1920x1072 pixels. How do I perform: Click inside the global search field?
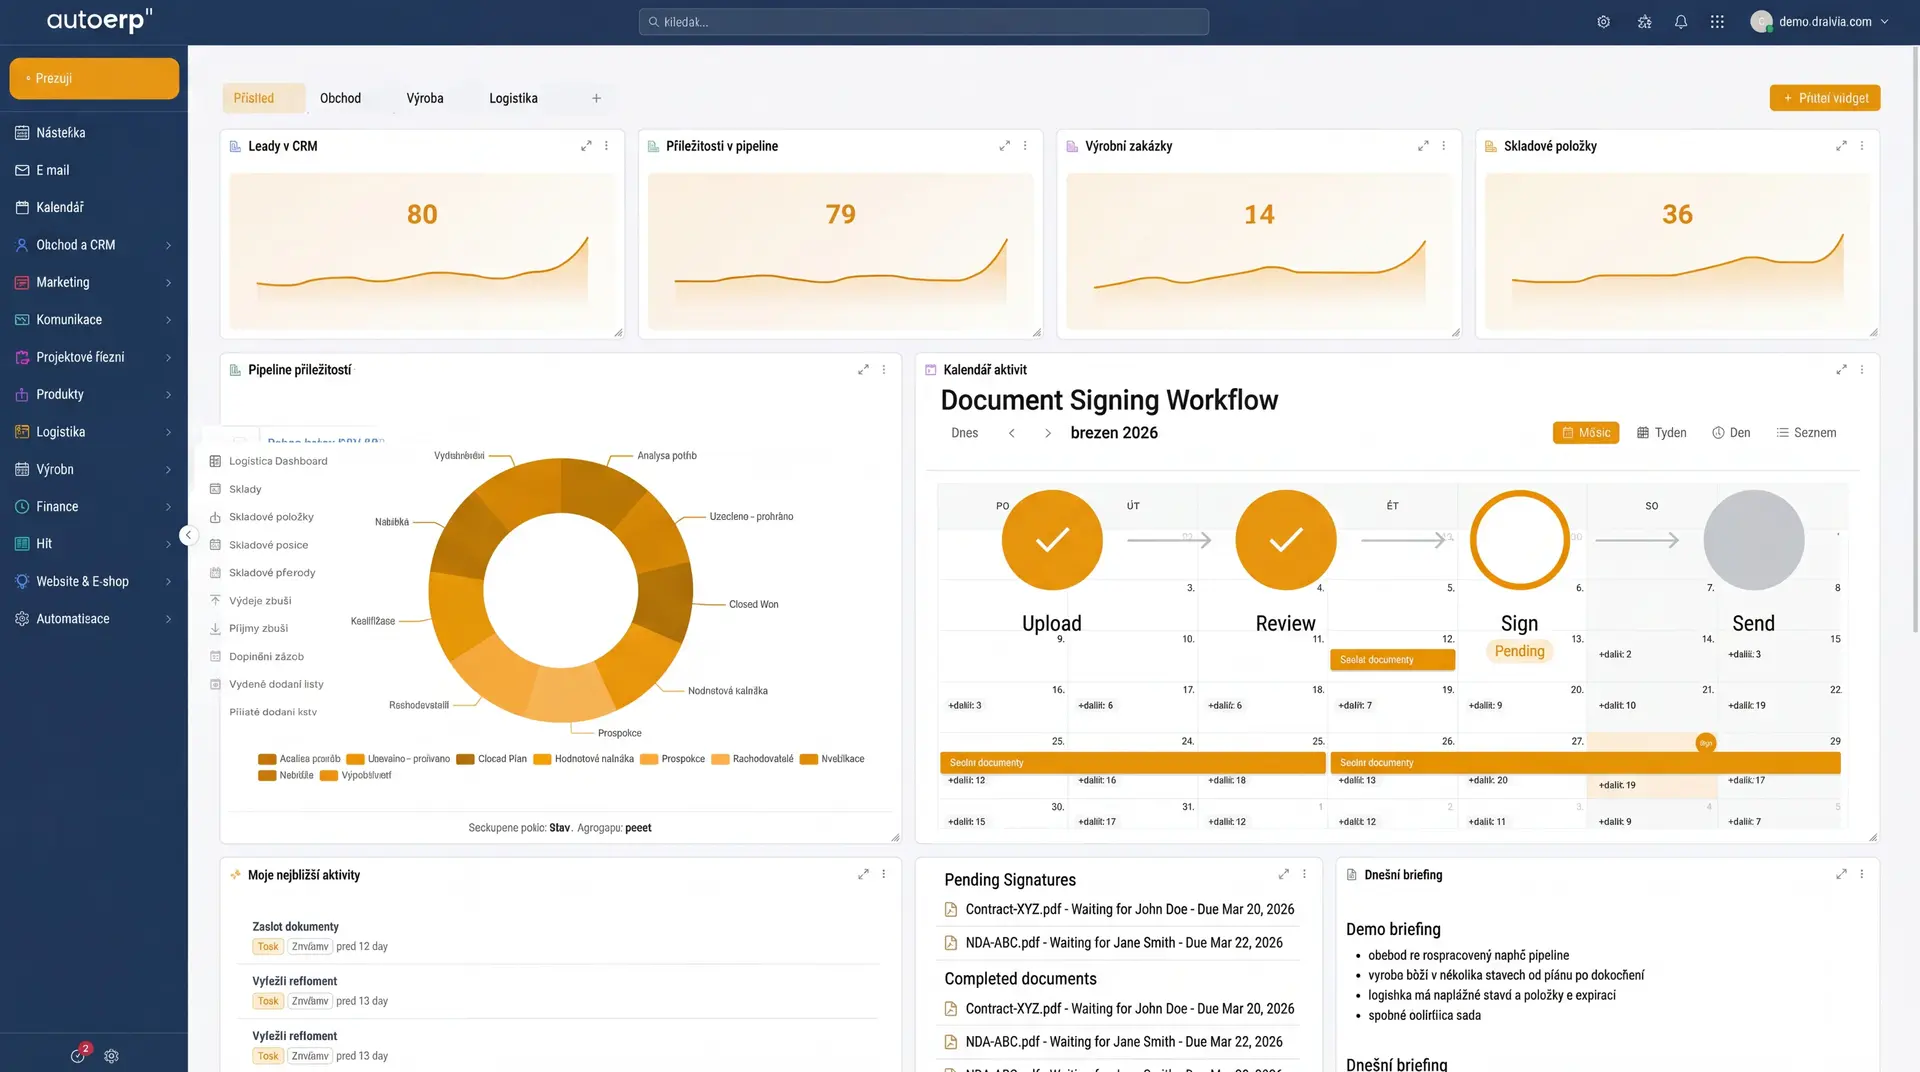[923, 21]
